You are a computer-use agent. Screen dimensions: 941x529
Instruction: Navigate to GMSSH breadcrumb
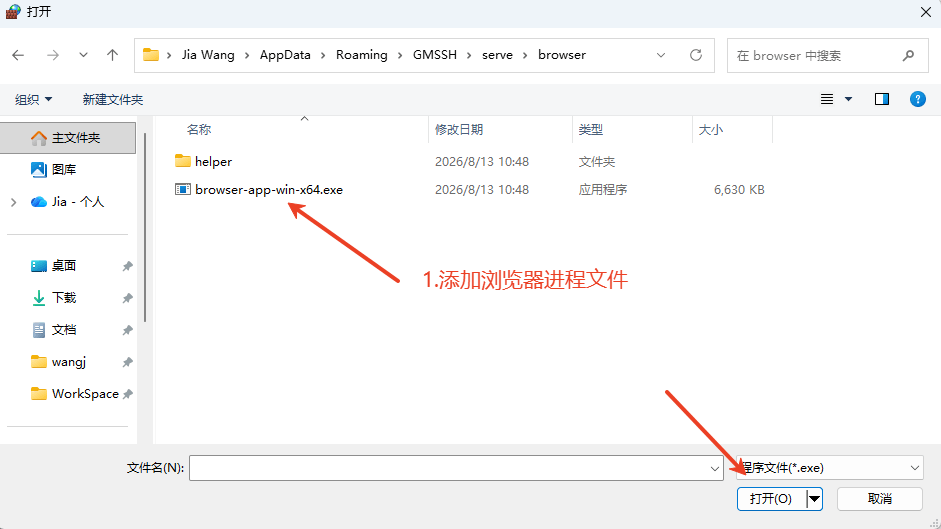pos(435,55)
